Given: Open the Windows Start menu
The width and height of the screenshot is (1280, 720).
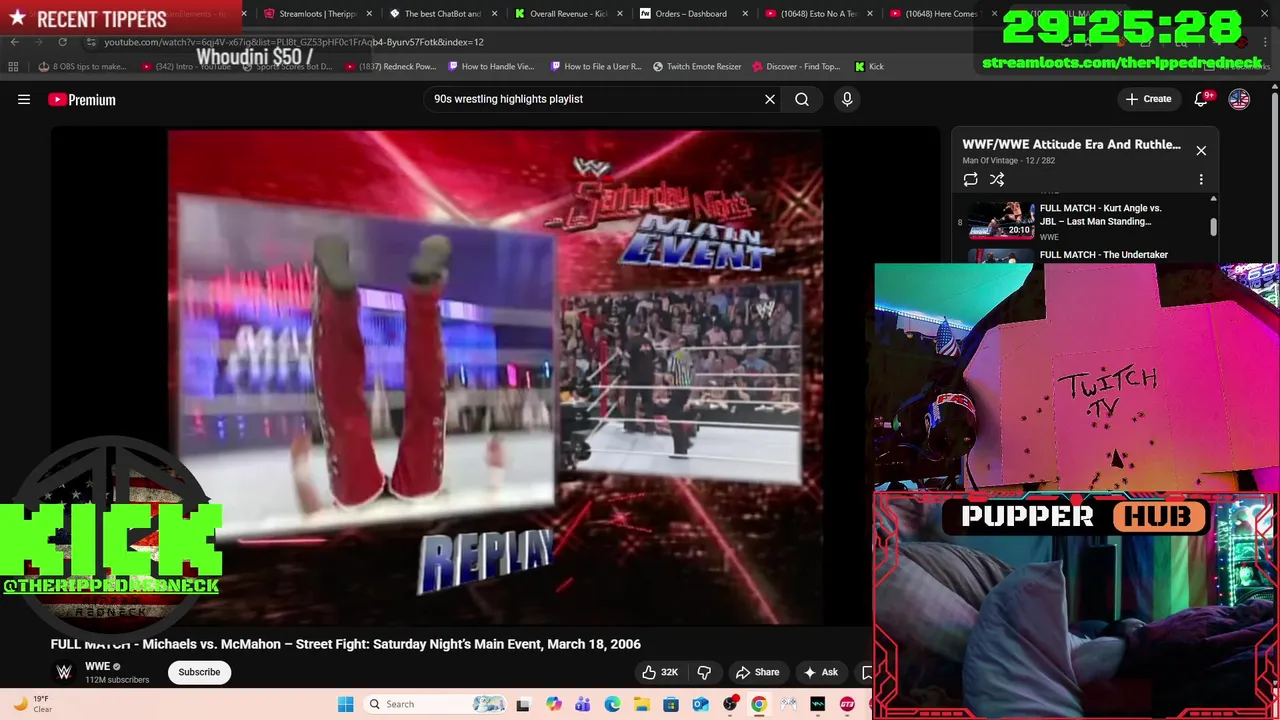Looking at the screenshot, I should tap(345, 704).
